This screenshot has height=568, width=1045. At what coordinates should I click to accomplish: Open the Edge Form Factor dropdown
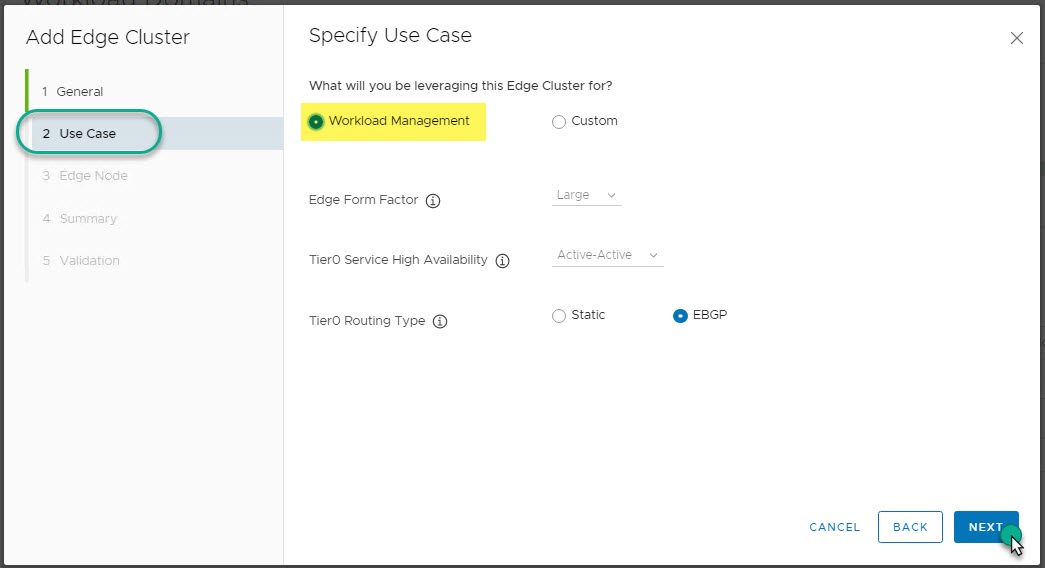click(x=586, y=195)
